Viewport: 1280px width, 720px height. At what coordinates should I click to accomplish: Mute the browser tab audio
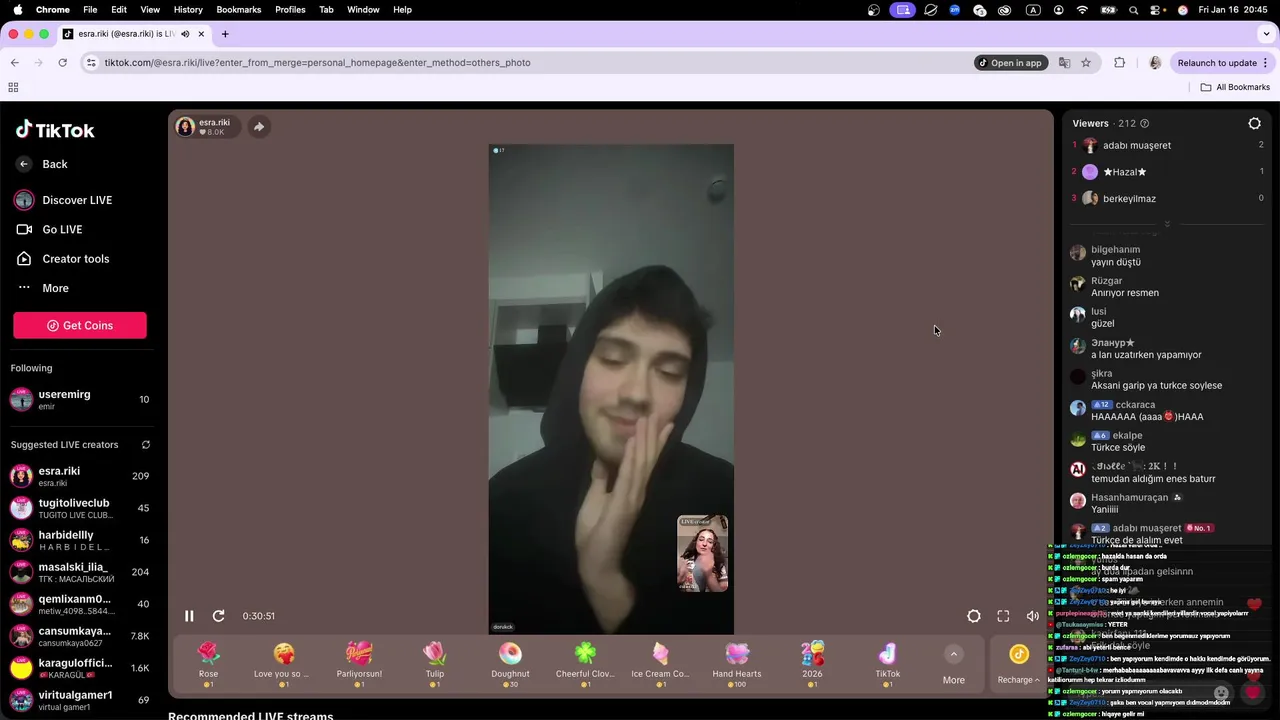(x=185, y=34)
